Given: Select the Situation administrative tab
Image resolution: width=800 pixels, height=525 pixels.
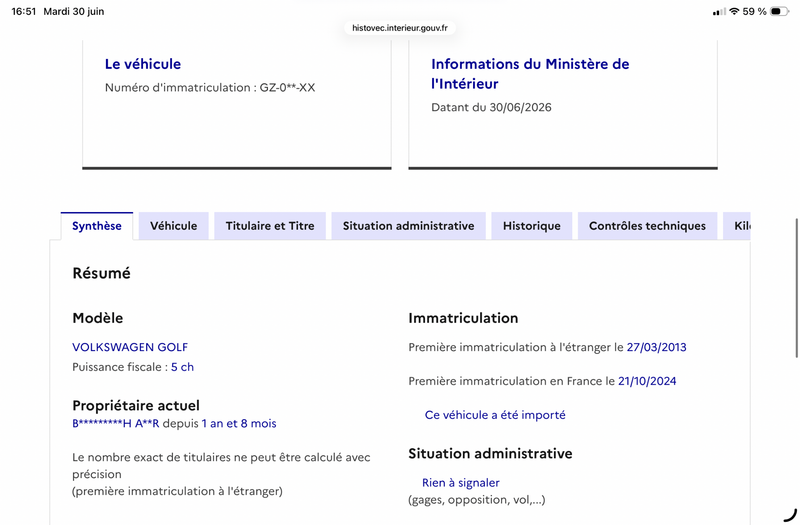Looking at the screenshot, I should pyautogui.click(x=408, y=226).
